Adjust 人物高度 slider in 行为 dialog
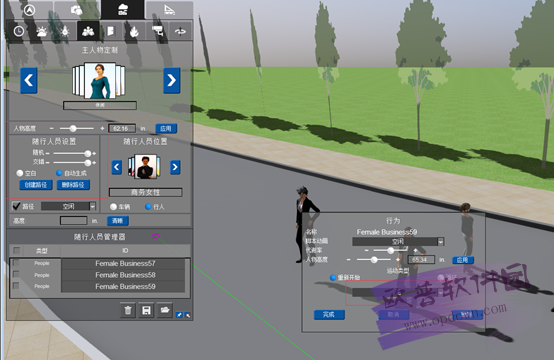The width and height of the screenshot is (554, 360). 375,260
